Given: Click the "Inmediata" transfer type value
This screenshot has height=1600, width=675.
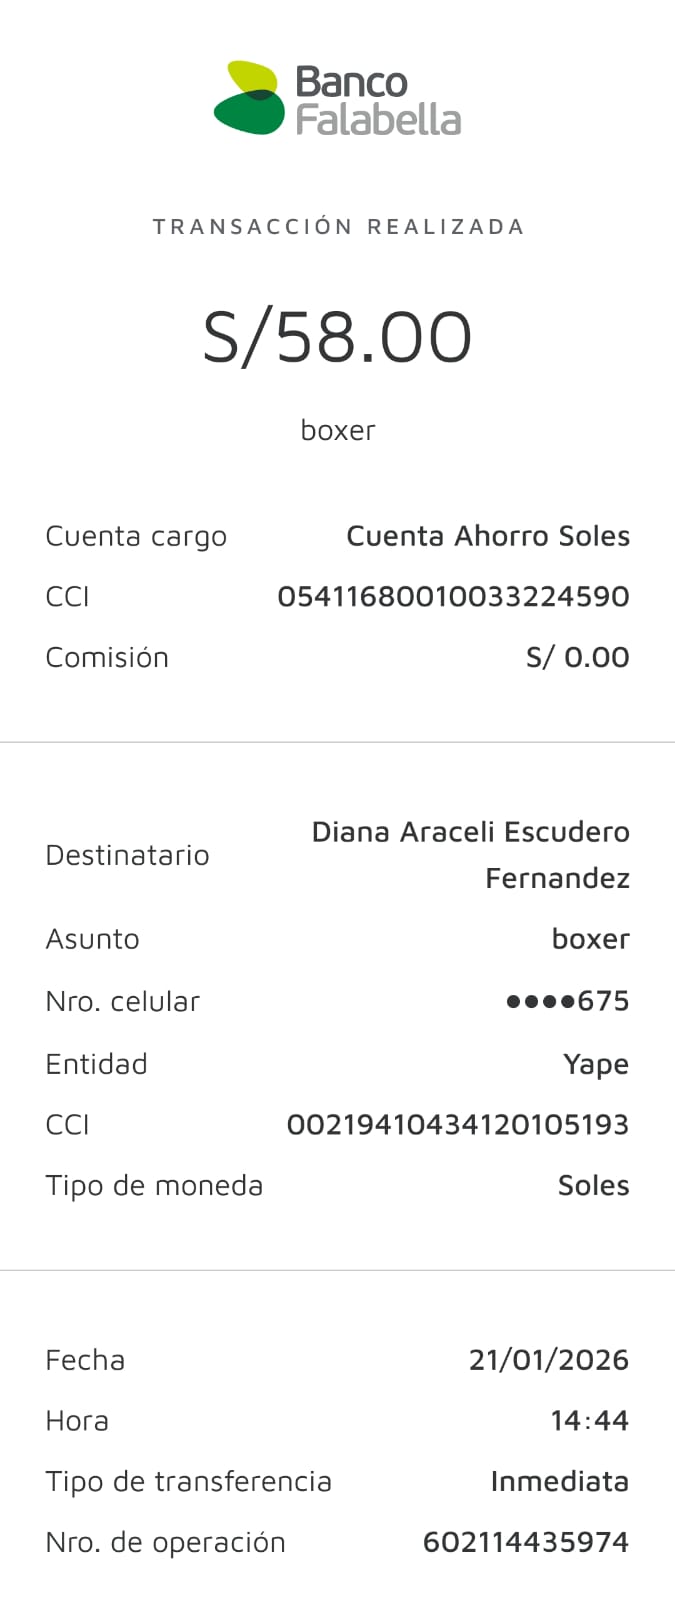Looking at the screenshot, I should click(x=559, y=1481).
